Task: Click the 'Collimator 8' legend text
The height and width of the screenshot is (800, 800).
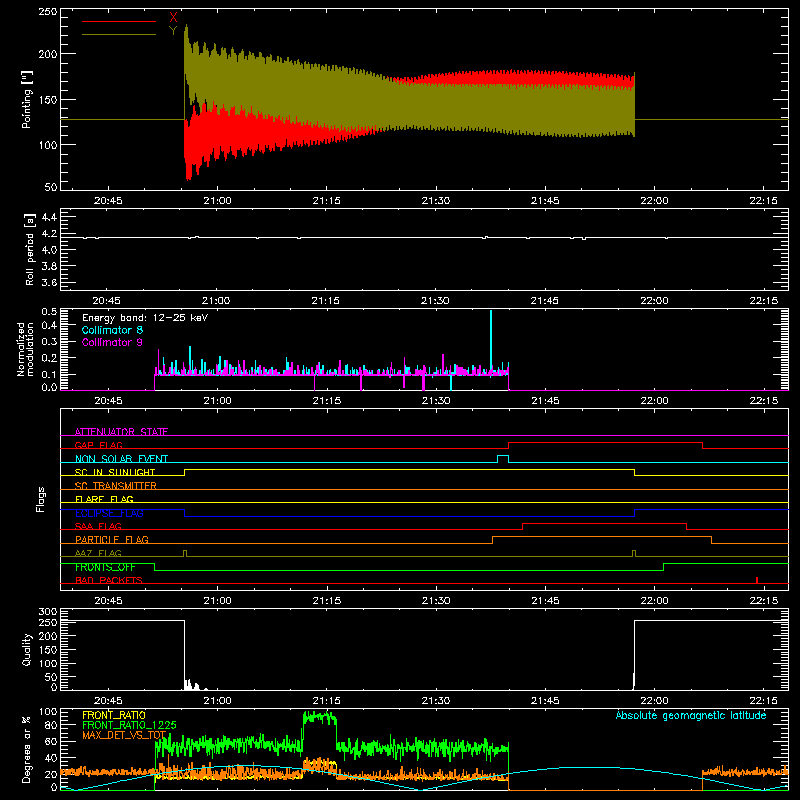Action: (x=112, y=330)
